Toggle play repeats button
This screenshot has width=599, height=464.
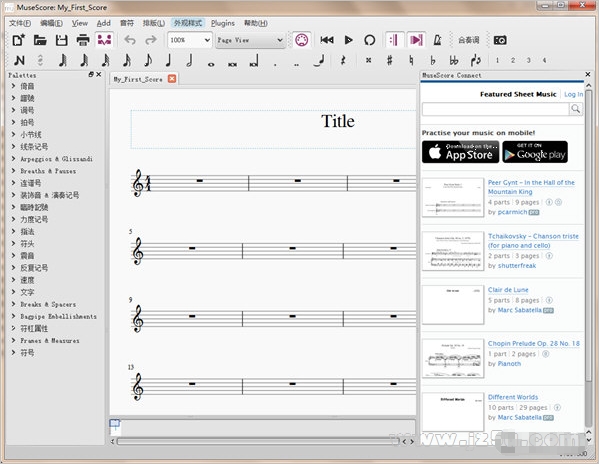coord(394,40)
